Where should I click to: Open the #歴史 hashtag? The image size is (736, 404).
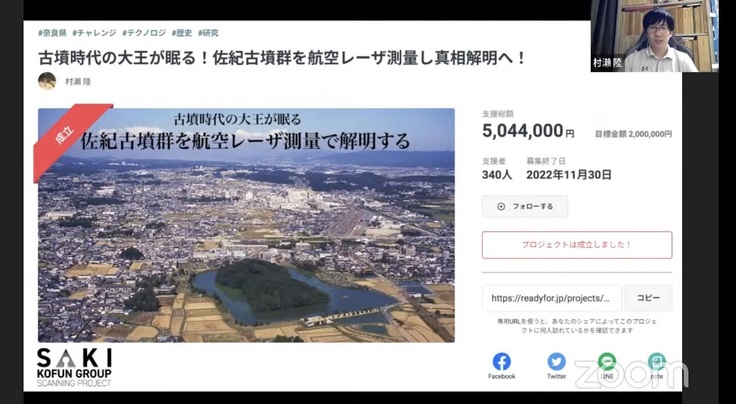tap(182, 33)
